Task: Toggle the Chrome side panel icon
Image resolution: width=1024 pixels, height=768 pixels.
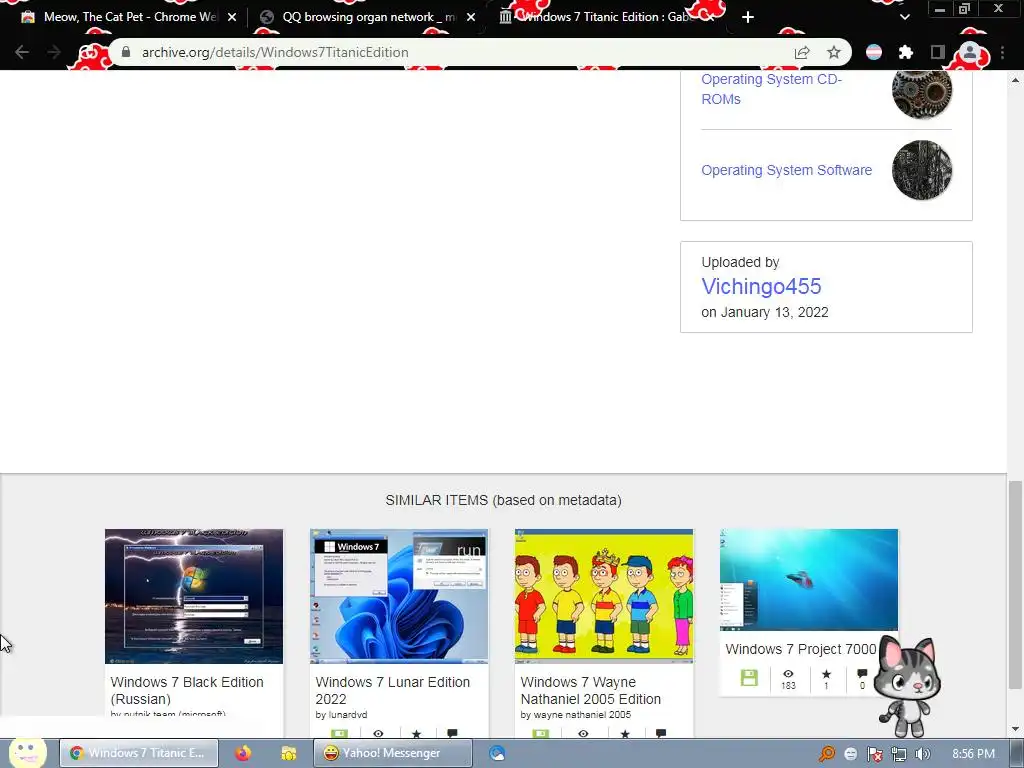Action: (938, 52)
